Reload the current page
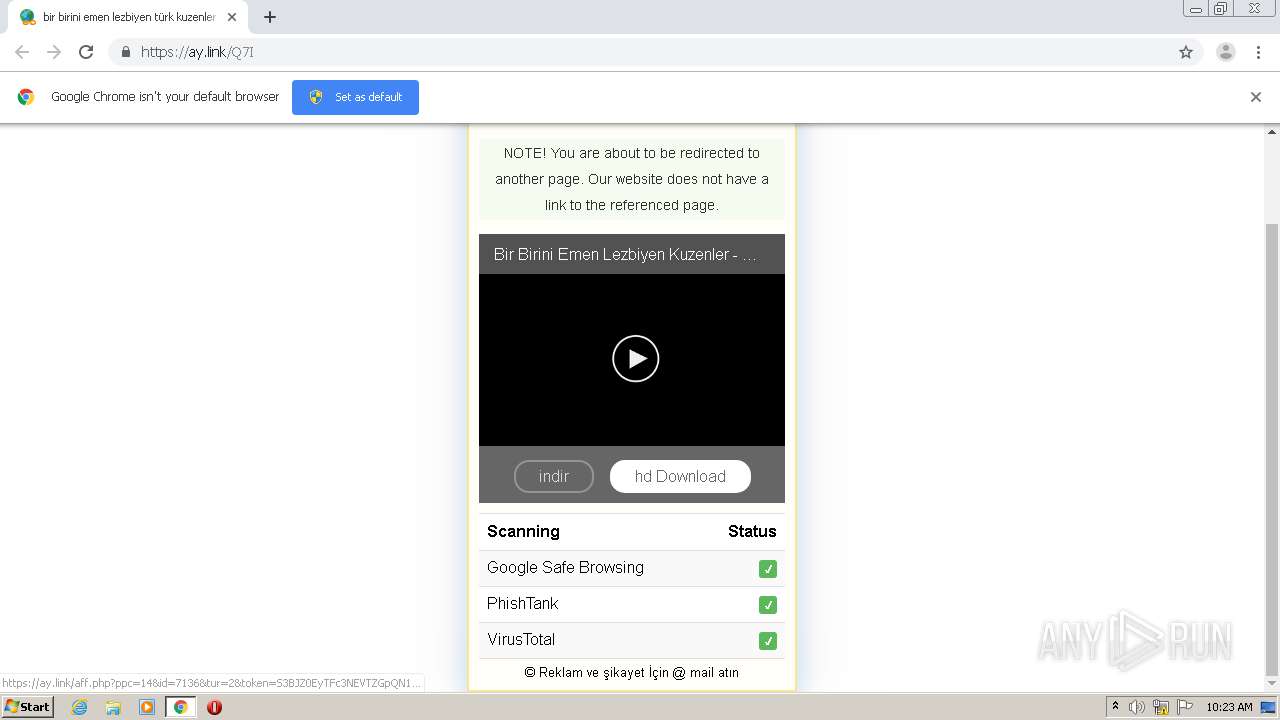Viewport: 1280px width, 720px height. [86, 52]
